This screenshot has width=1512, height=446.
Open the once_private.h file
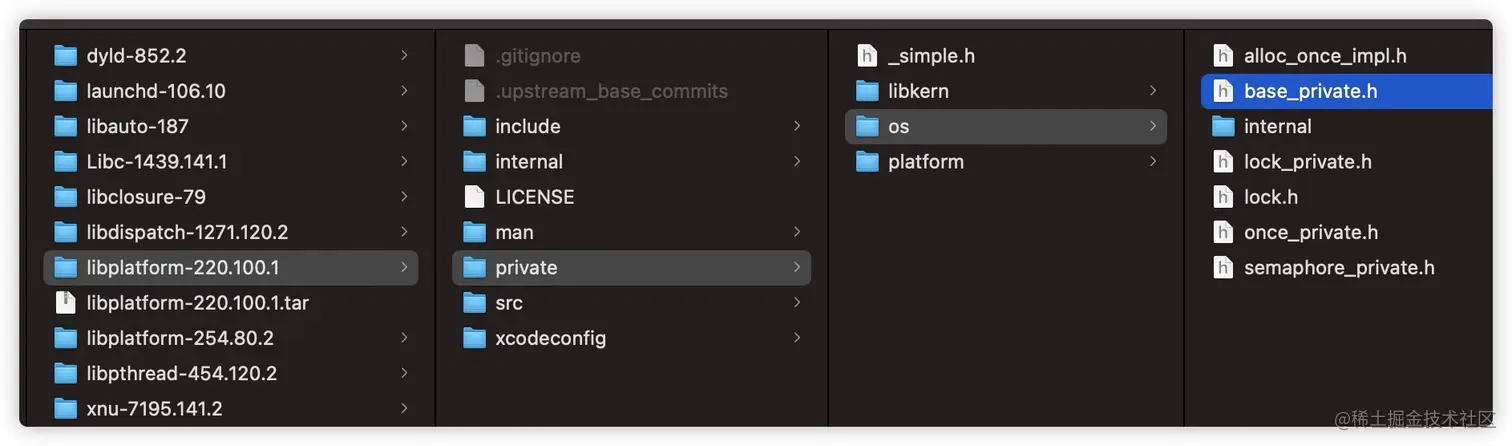pyautogui.click(x=1310, y=232)
